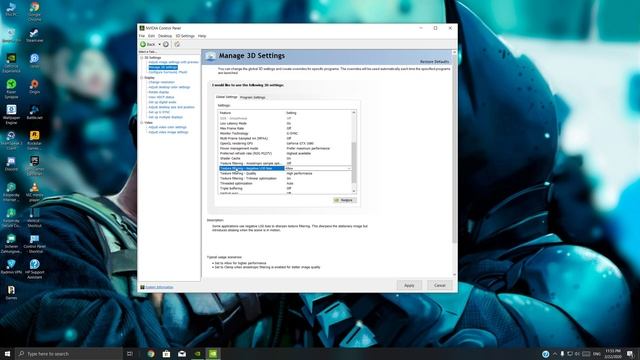Open System Information link
This screenshot has height=360, width=640.
160,287
